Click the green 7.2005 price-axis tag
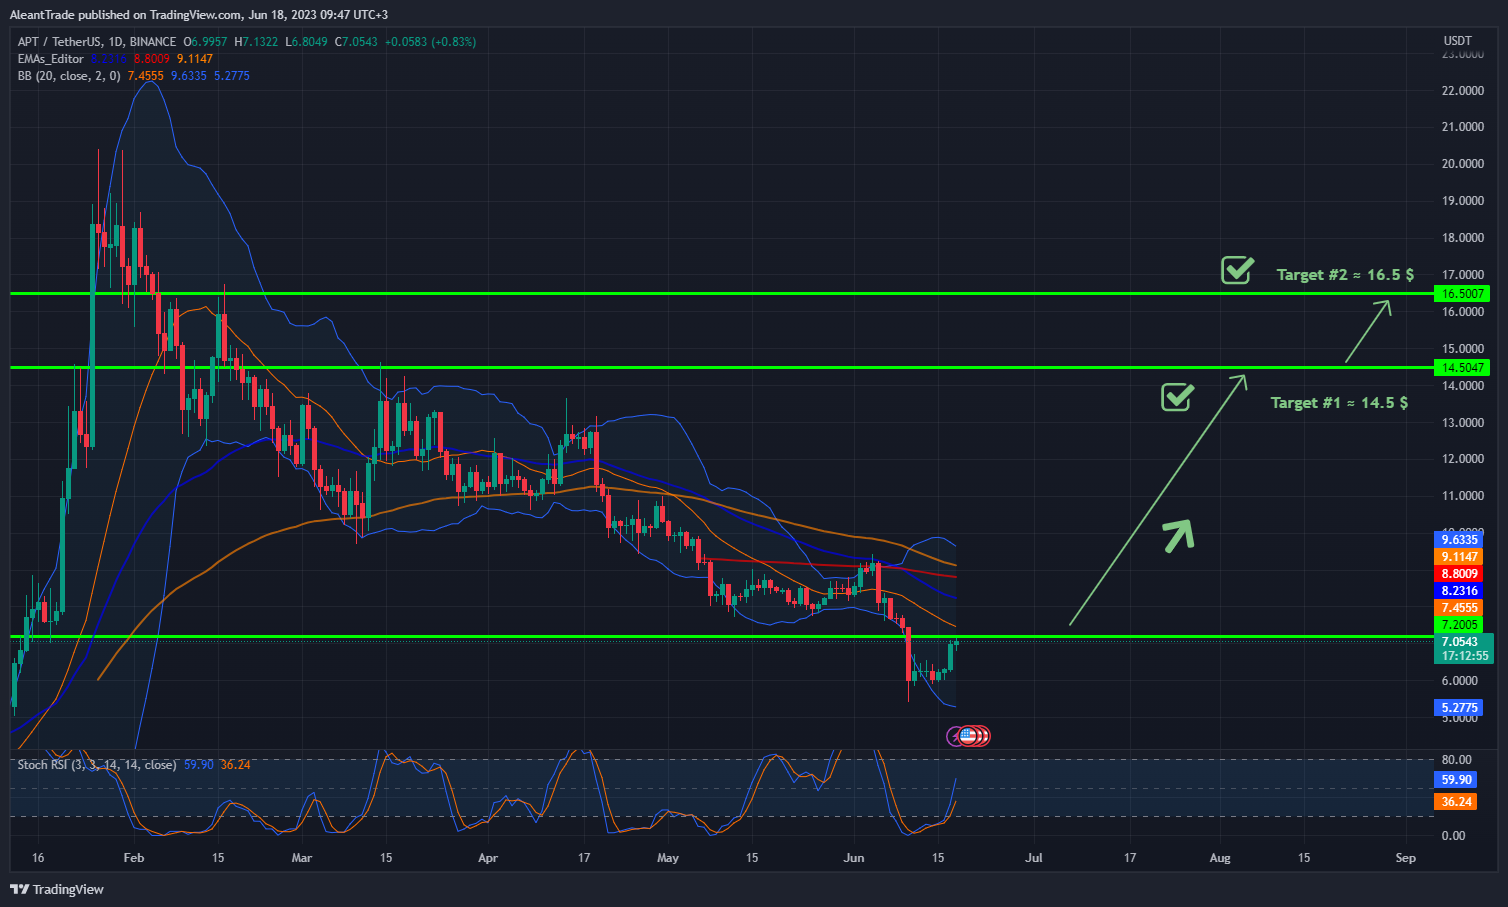 [1460, 625]
